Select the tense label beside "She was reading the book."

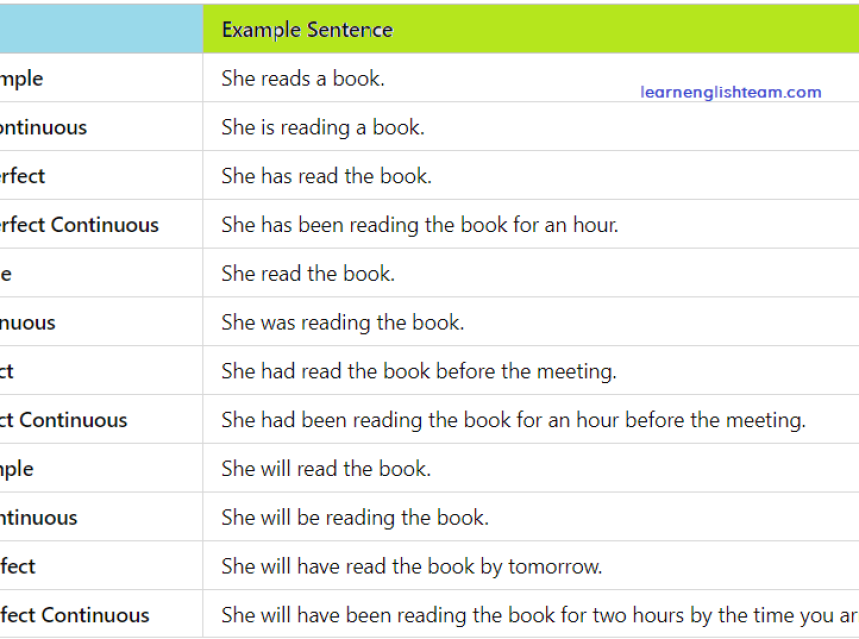pyautogui.click(x=28, y=323)
